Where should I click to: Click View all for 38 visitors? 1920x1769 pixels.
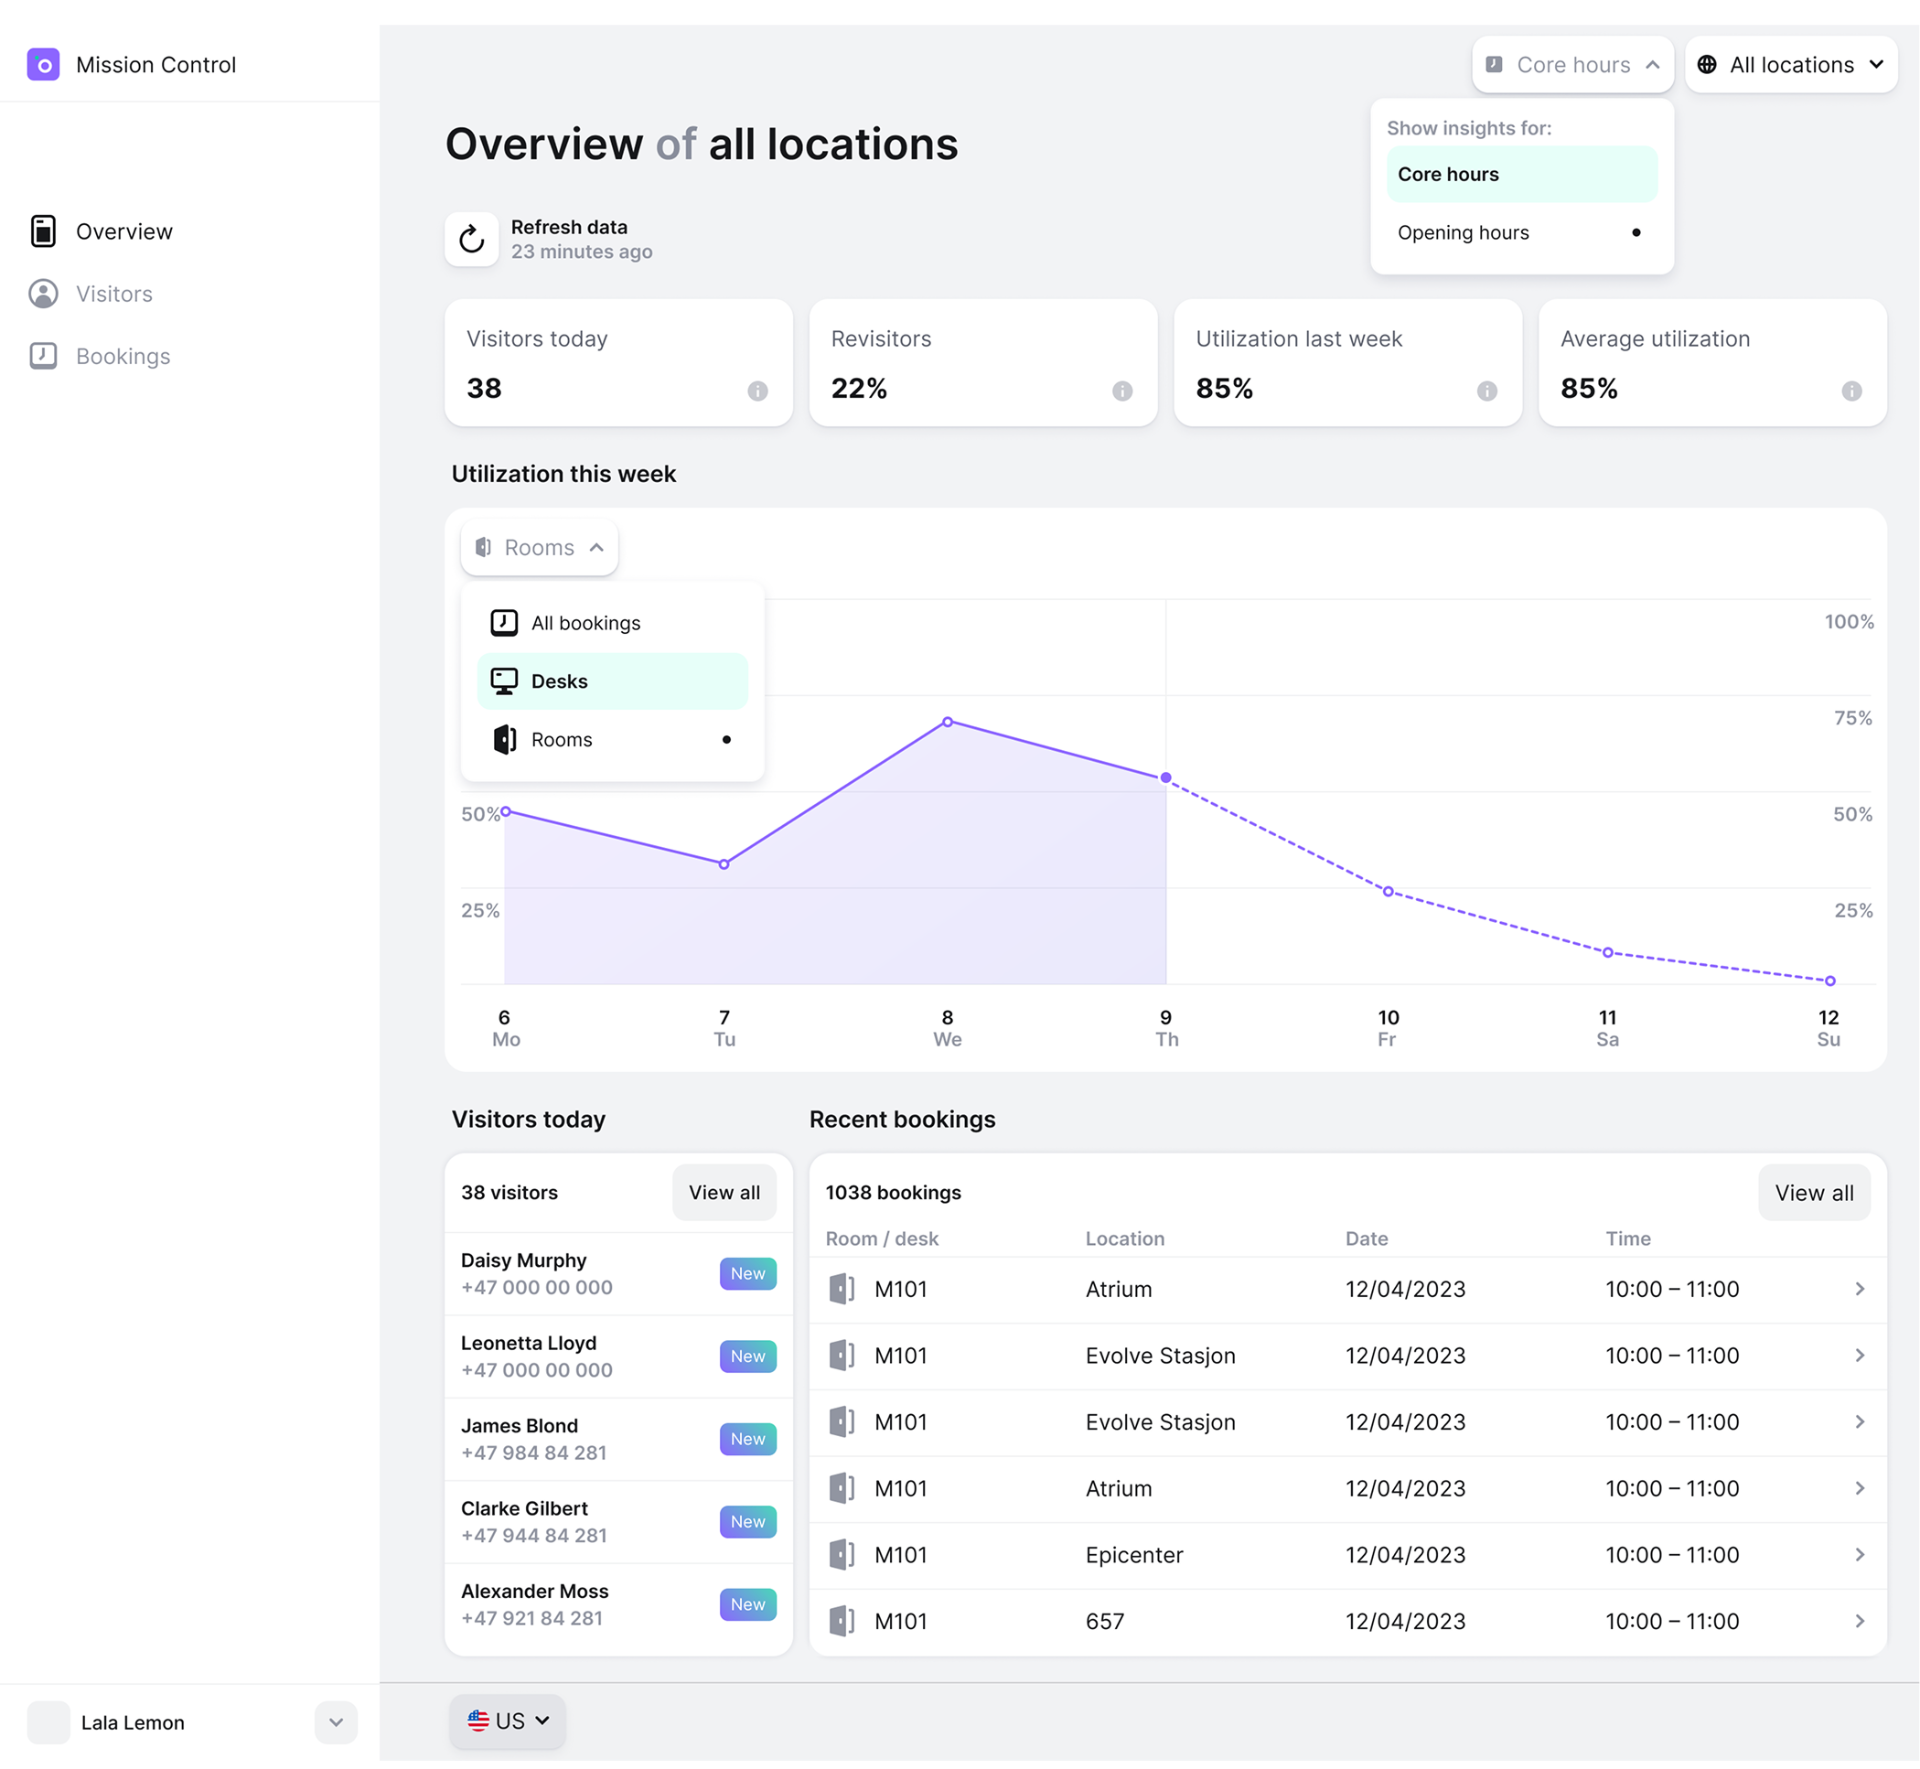pyautogui.click(x=724, y=1192)
